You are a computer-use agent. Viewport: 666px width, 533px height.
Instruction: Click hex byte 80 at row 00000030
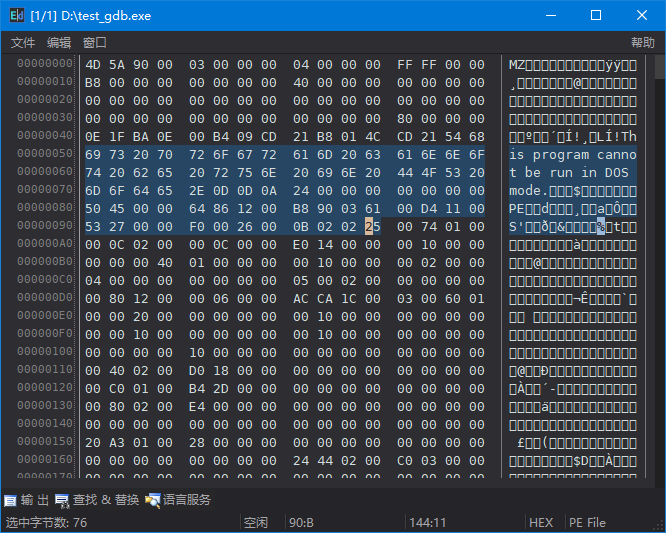coord(405,118)
